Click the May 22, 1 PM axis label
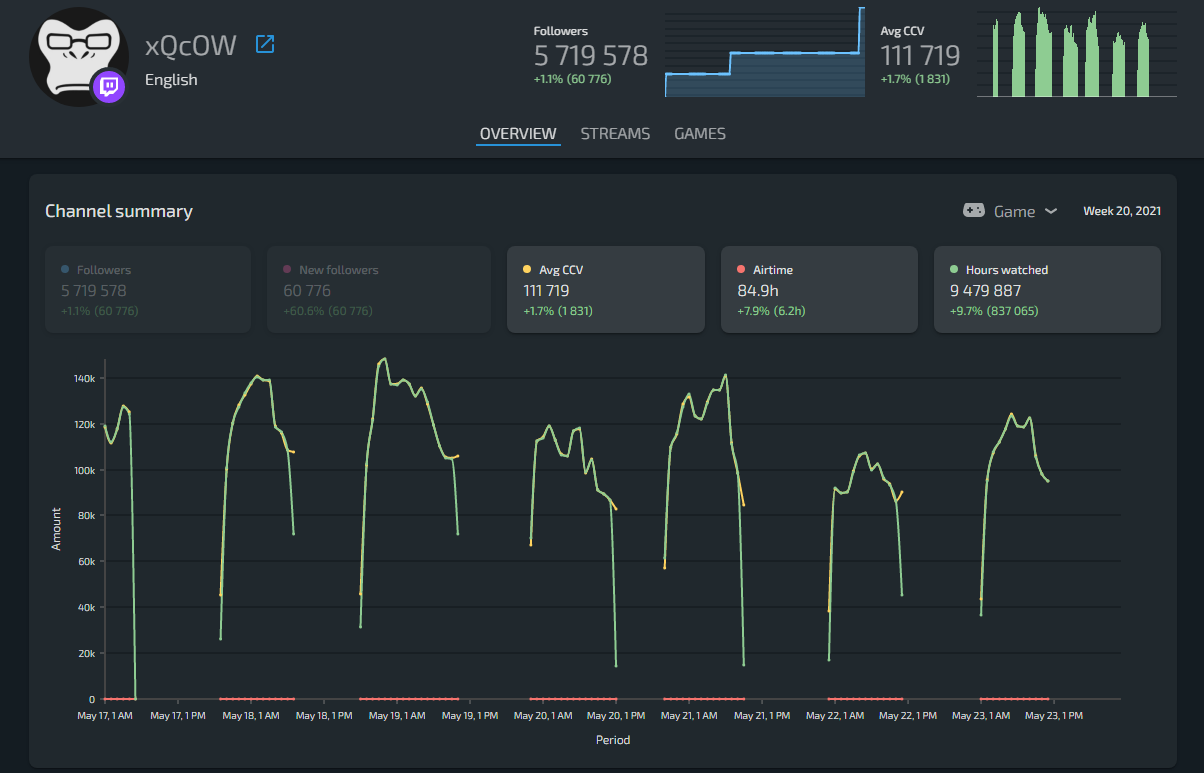 907,716
